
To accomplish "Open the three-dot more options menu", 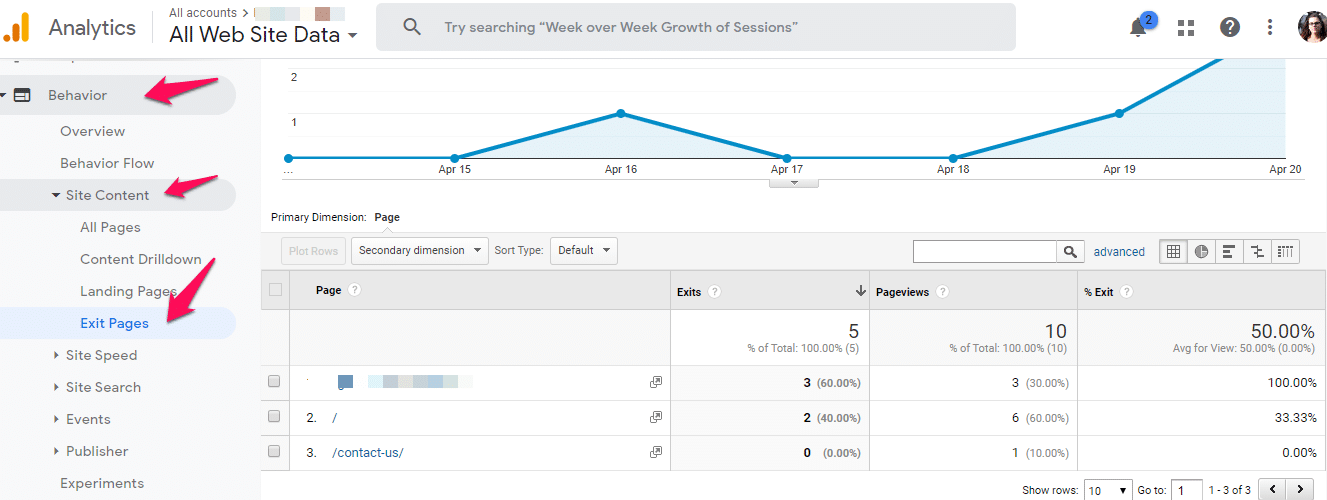I will (1270, 28).
